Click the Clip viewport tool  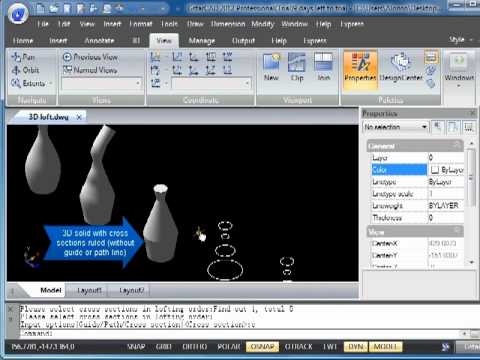(297, 68)
